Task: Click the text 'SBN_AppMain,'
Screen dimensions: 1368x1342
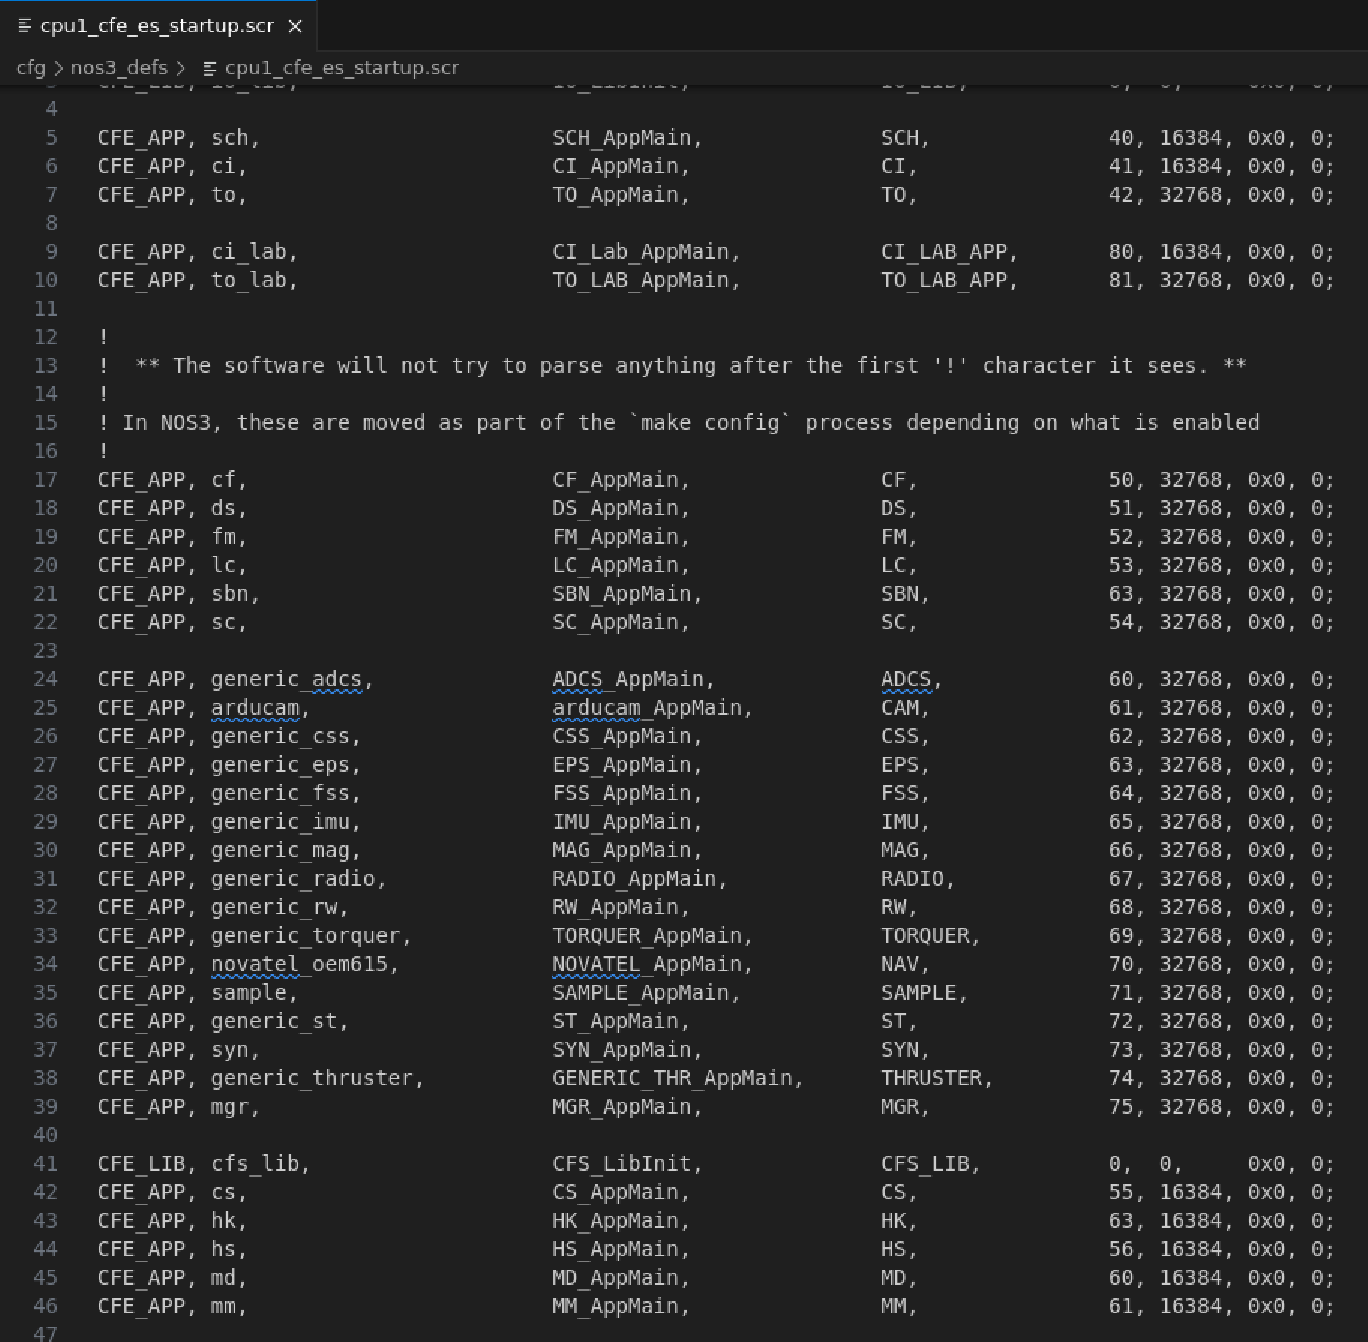Action: (627, 594)
